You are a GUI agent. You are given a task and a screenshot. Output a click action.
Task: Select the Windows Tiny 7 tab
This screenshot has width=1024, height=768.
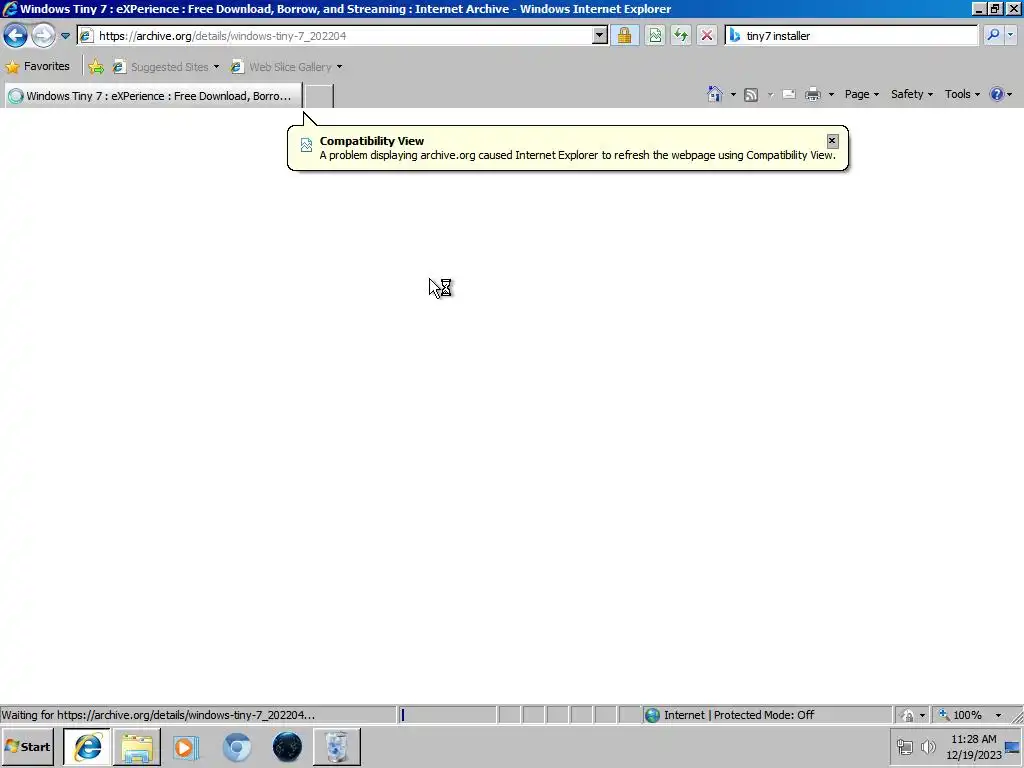(x=153, y=96)
